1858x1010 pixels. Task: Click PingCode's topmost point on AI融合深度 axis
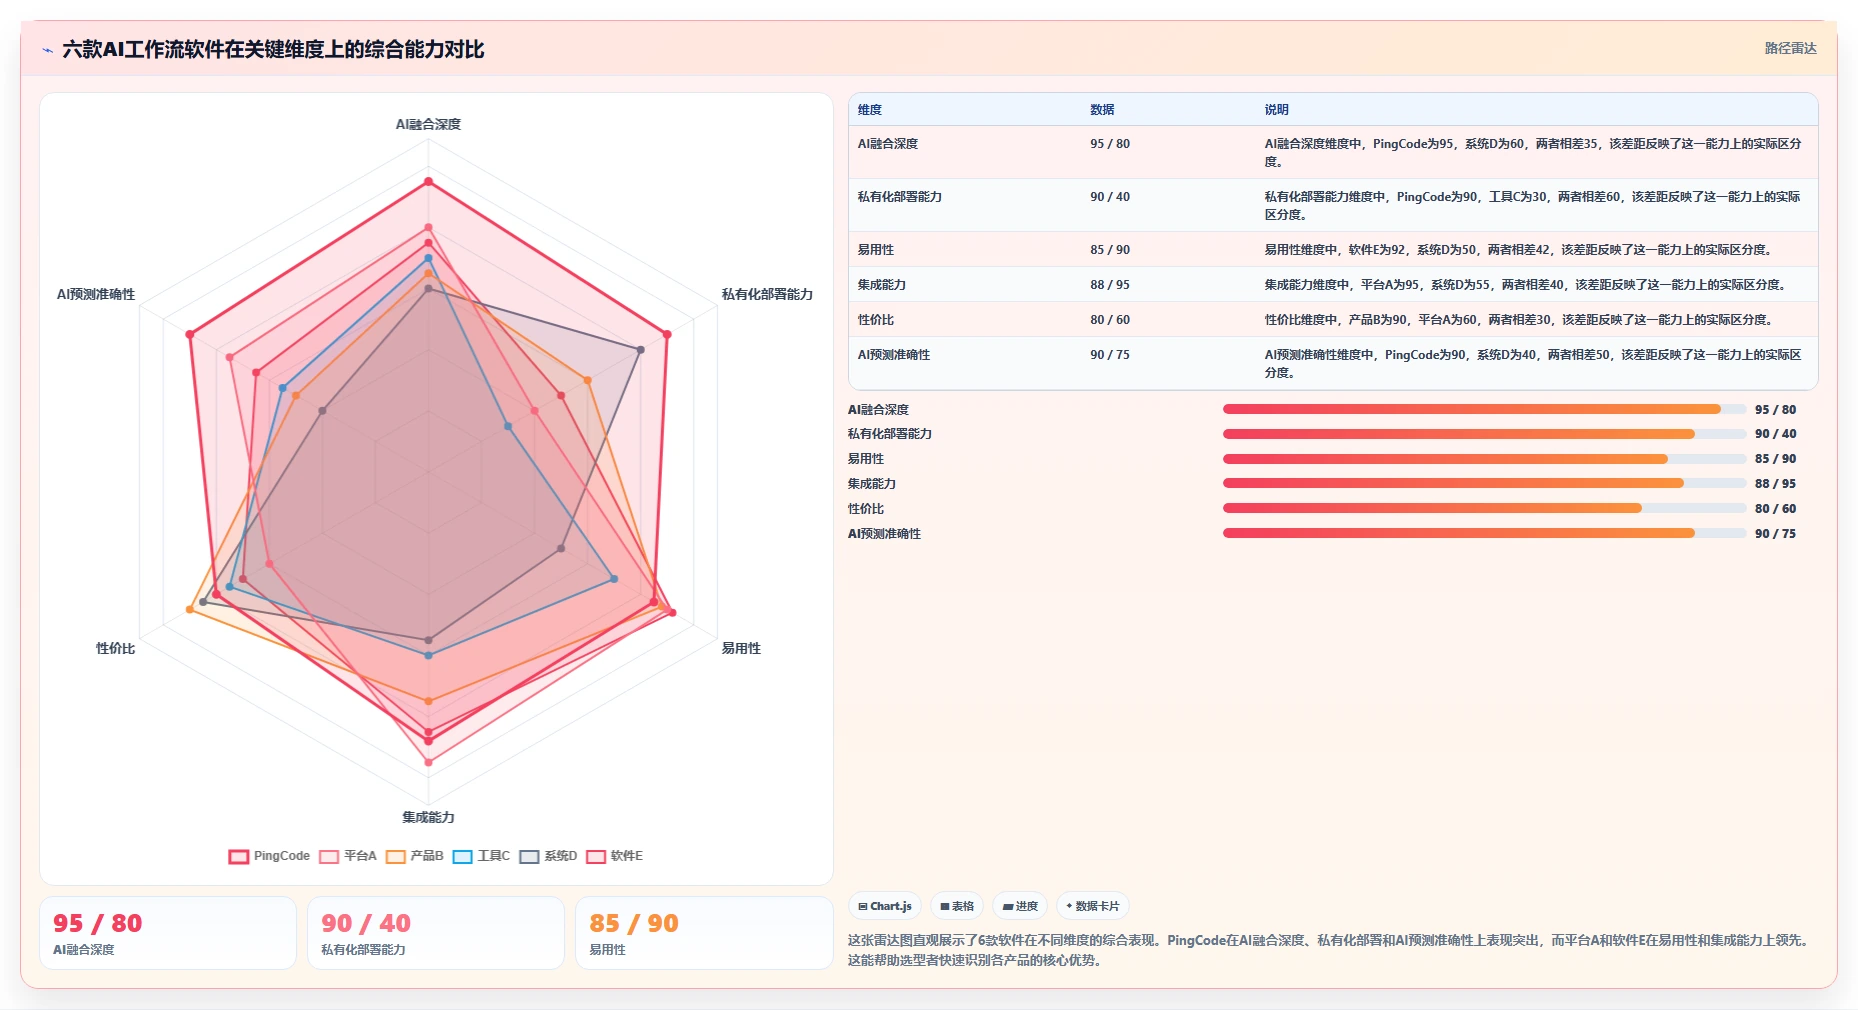(428, 182)
